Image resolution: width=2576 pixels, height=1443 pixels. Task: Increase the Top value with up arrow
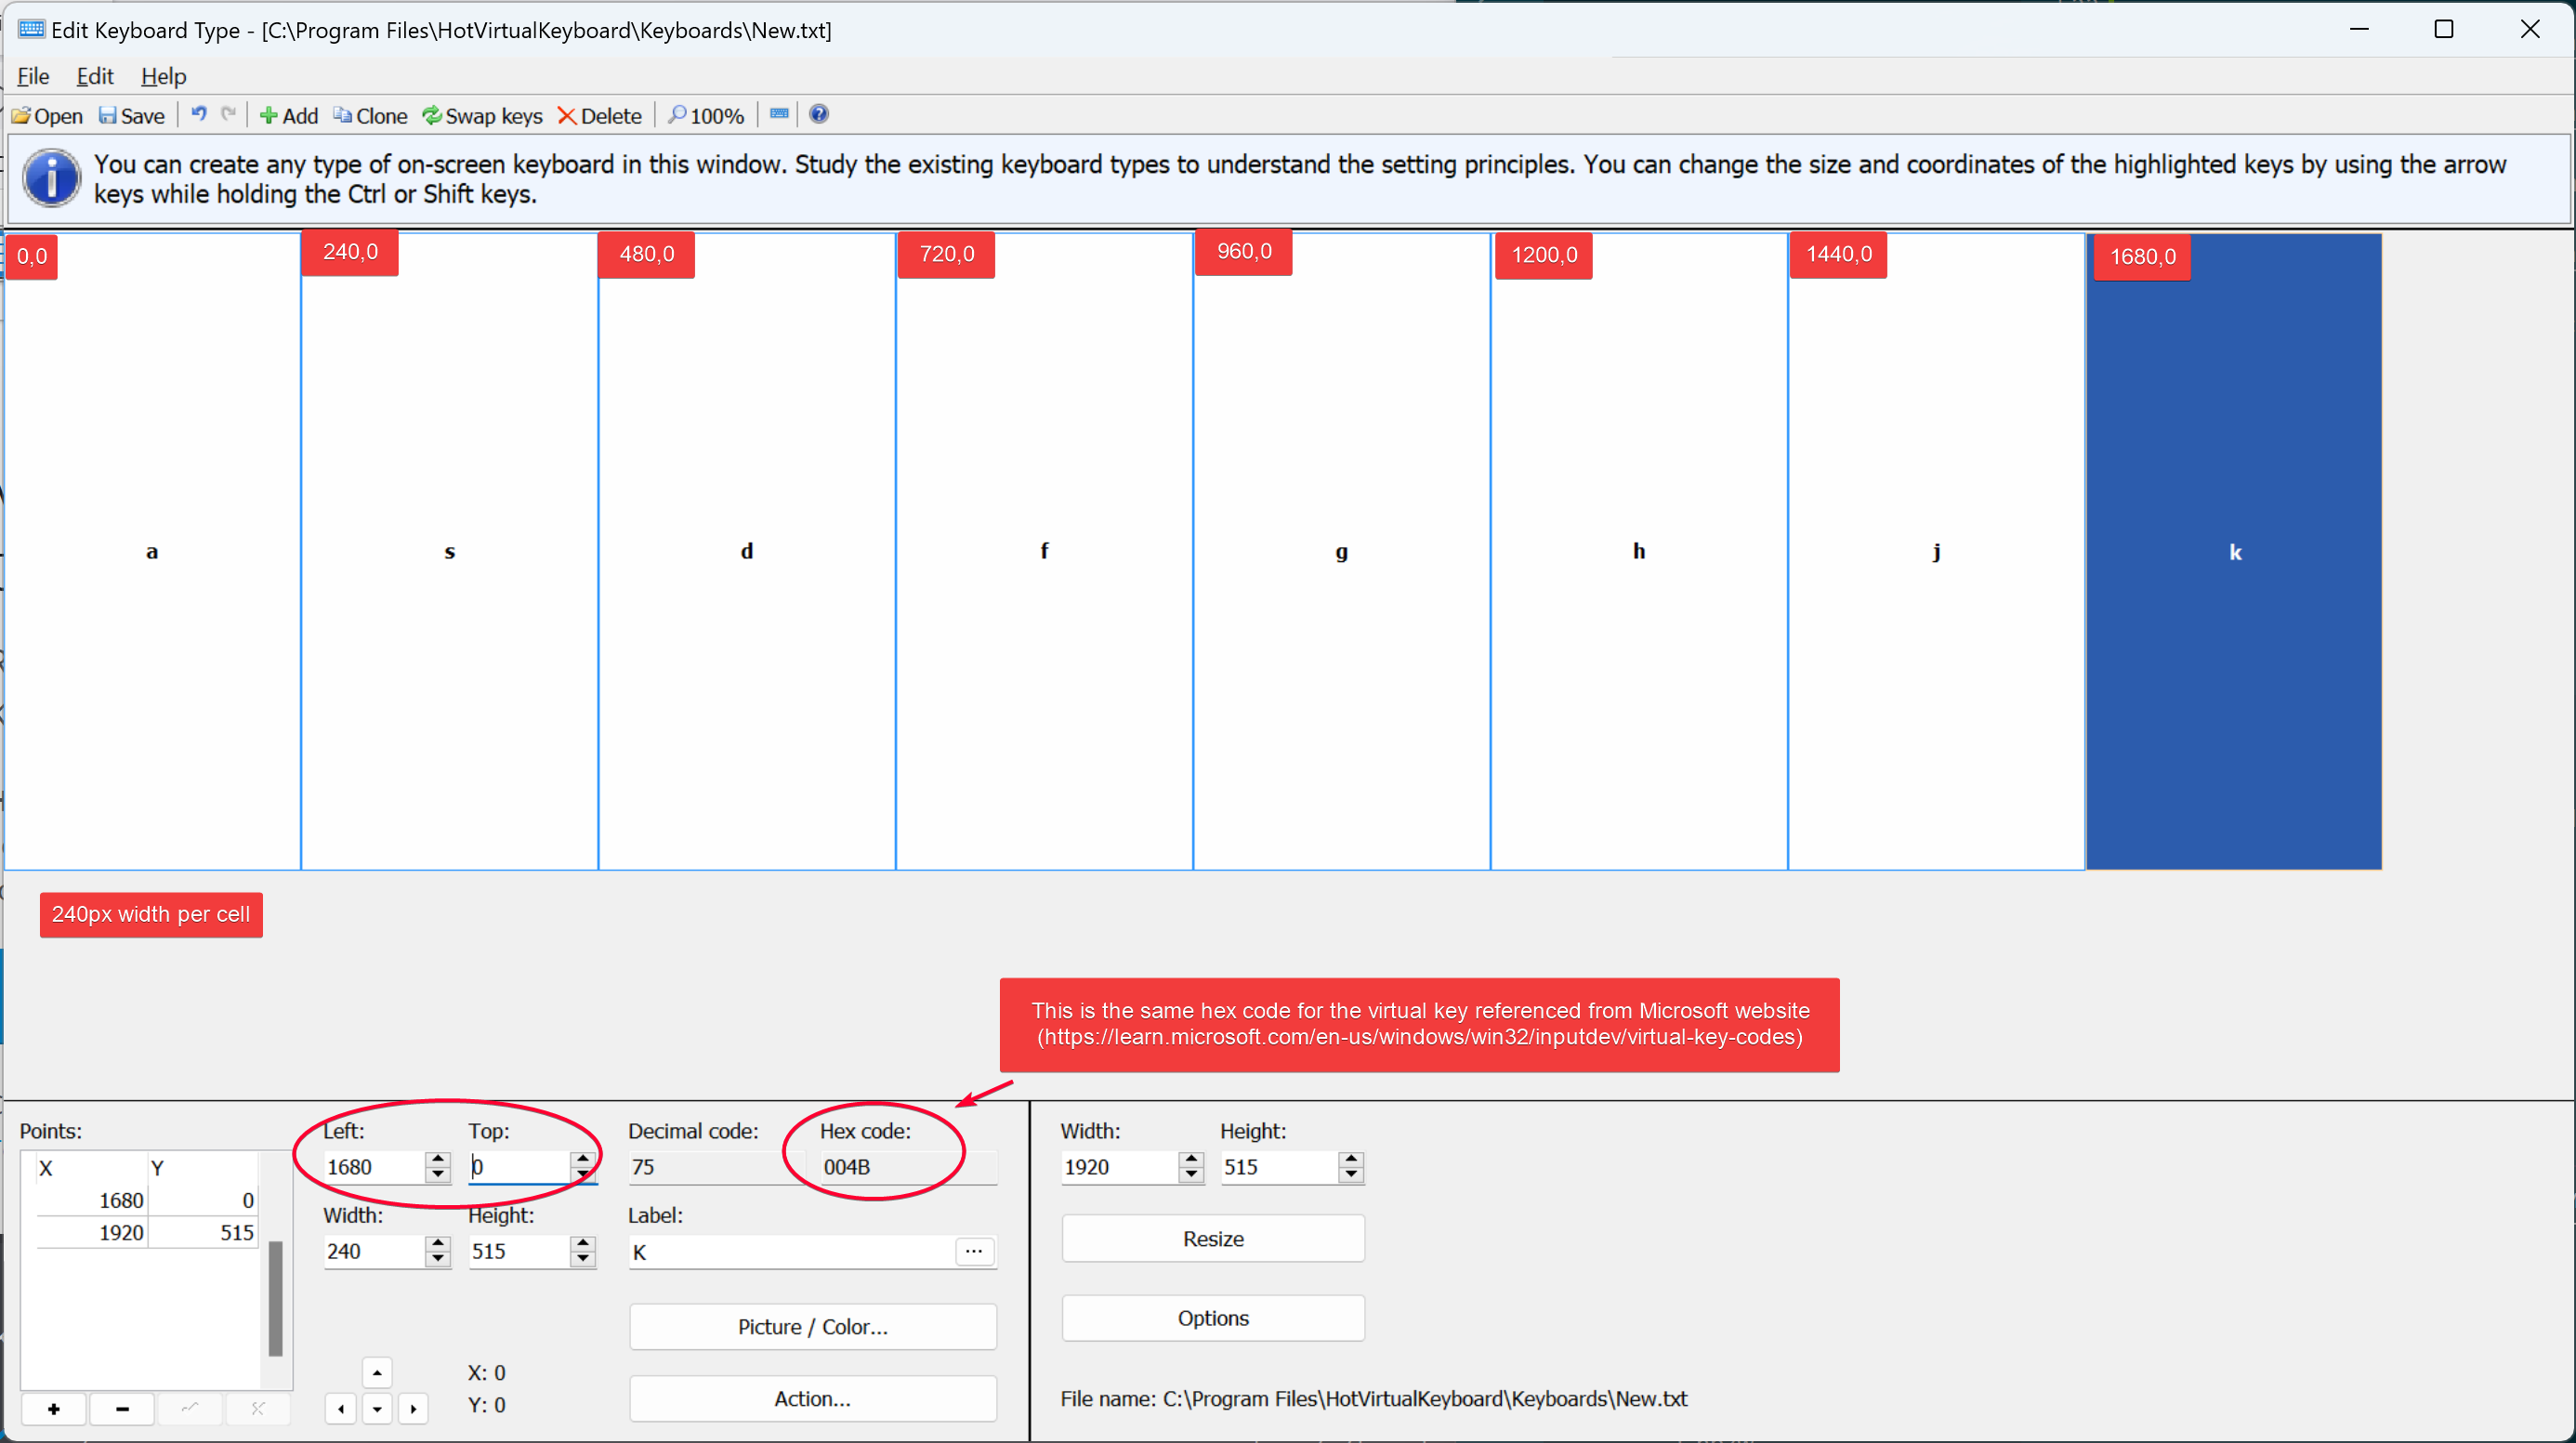[x=583, y=1158]
